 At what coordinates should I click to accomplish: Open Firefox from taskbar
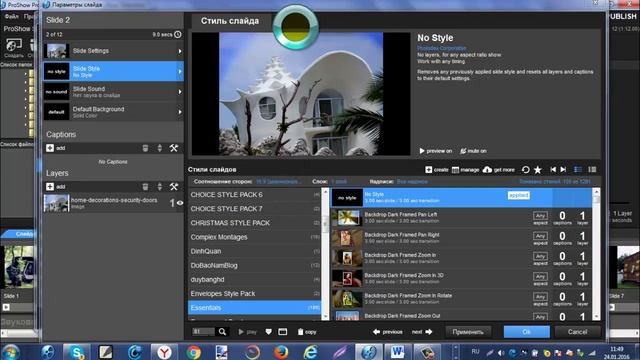[x=281, y=352]
